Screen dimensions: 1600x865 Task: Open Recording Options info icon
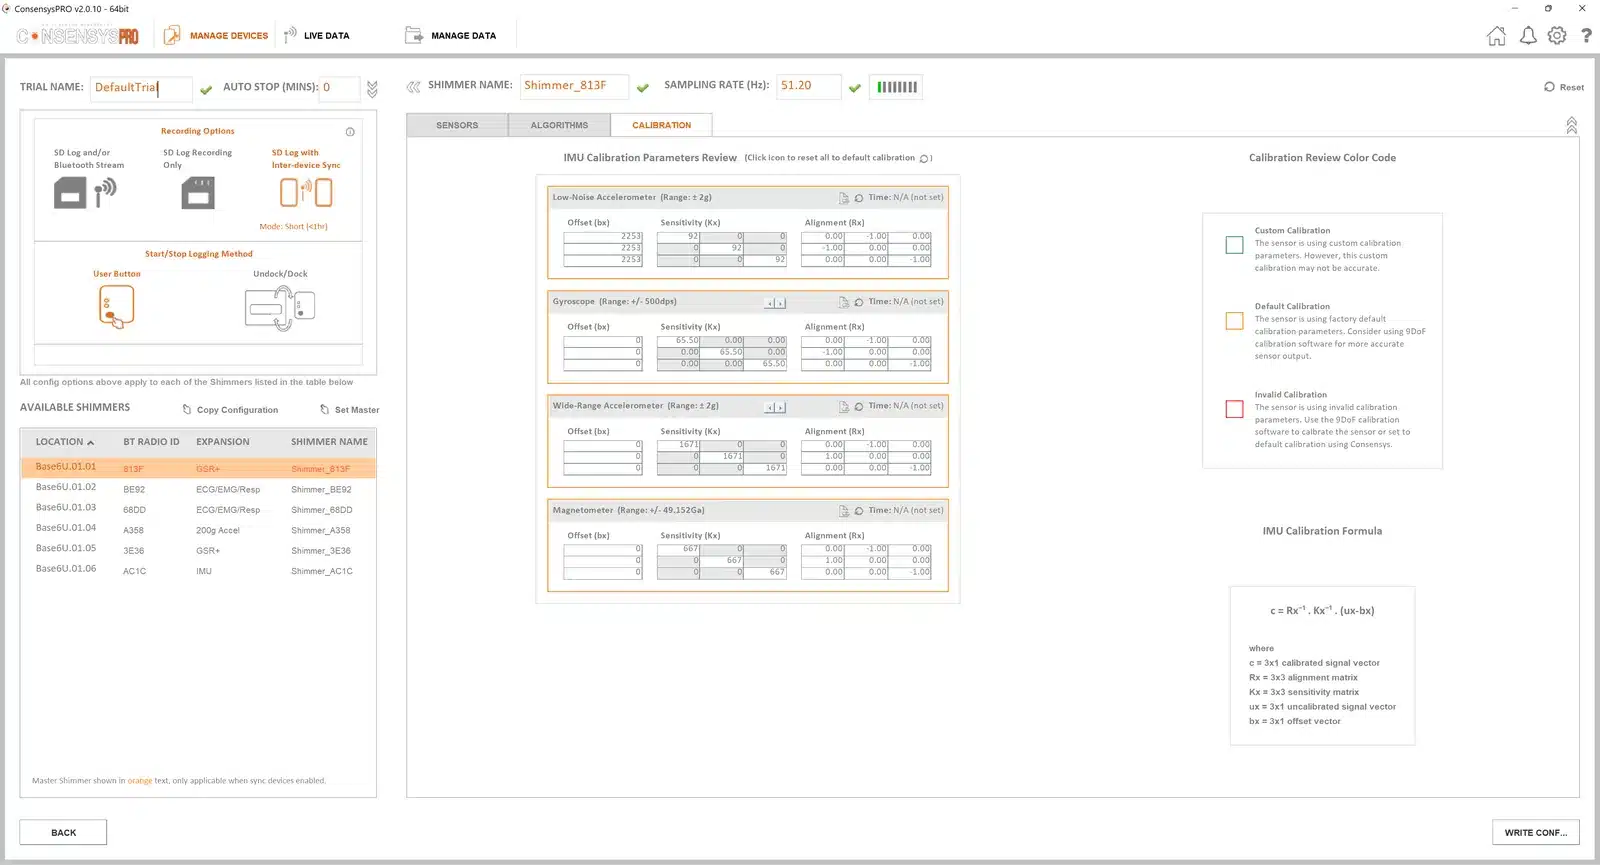point(350,132)
